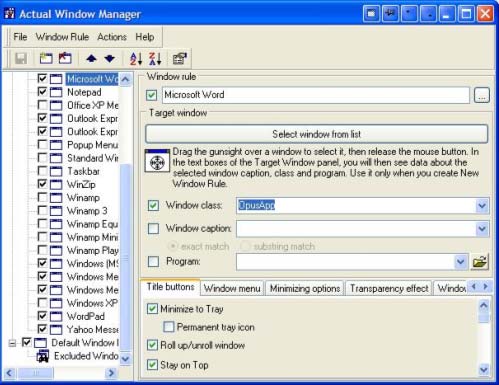Select the substring match radio button
Screen dimensions: 499x385
point(245,246)
